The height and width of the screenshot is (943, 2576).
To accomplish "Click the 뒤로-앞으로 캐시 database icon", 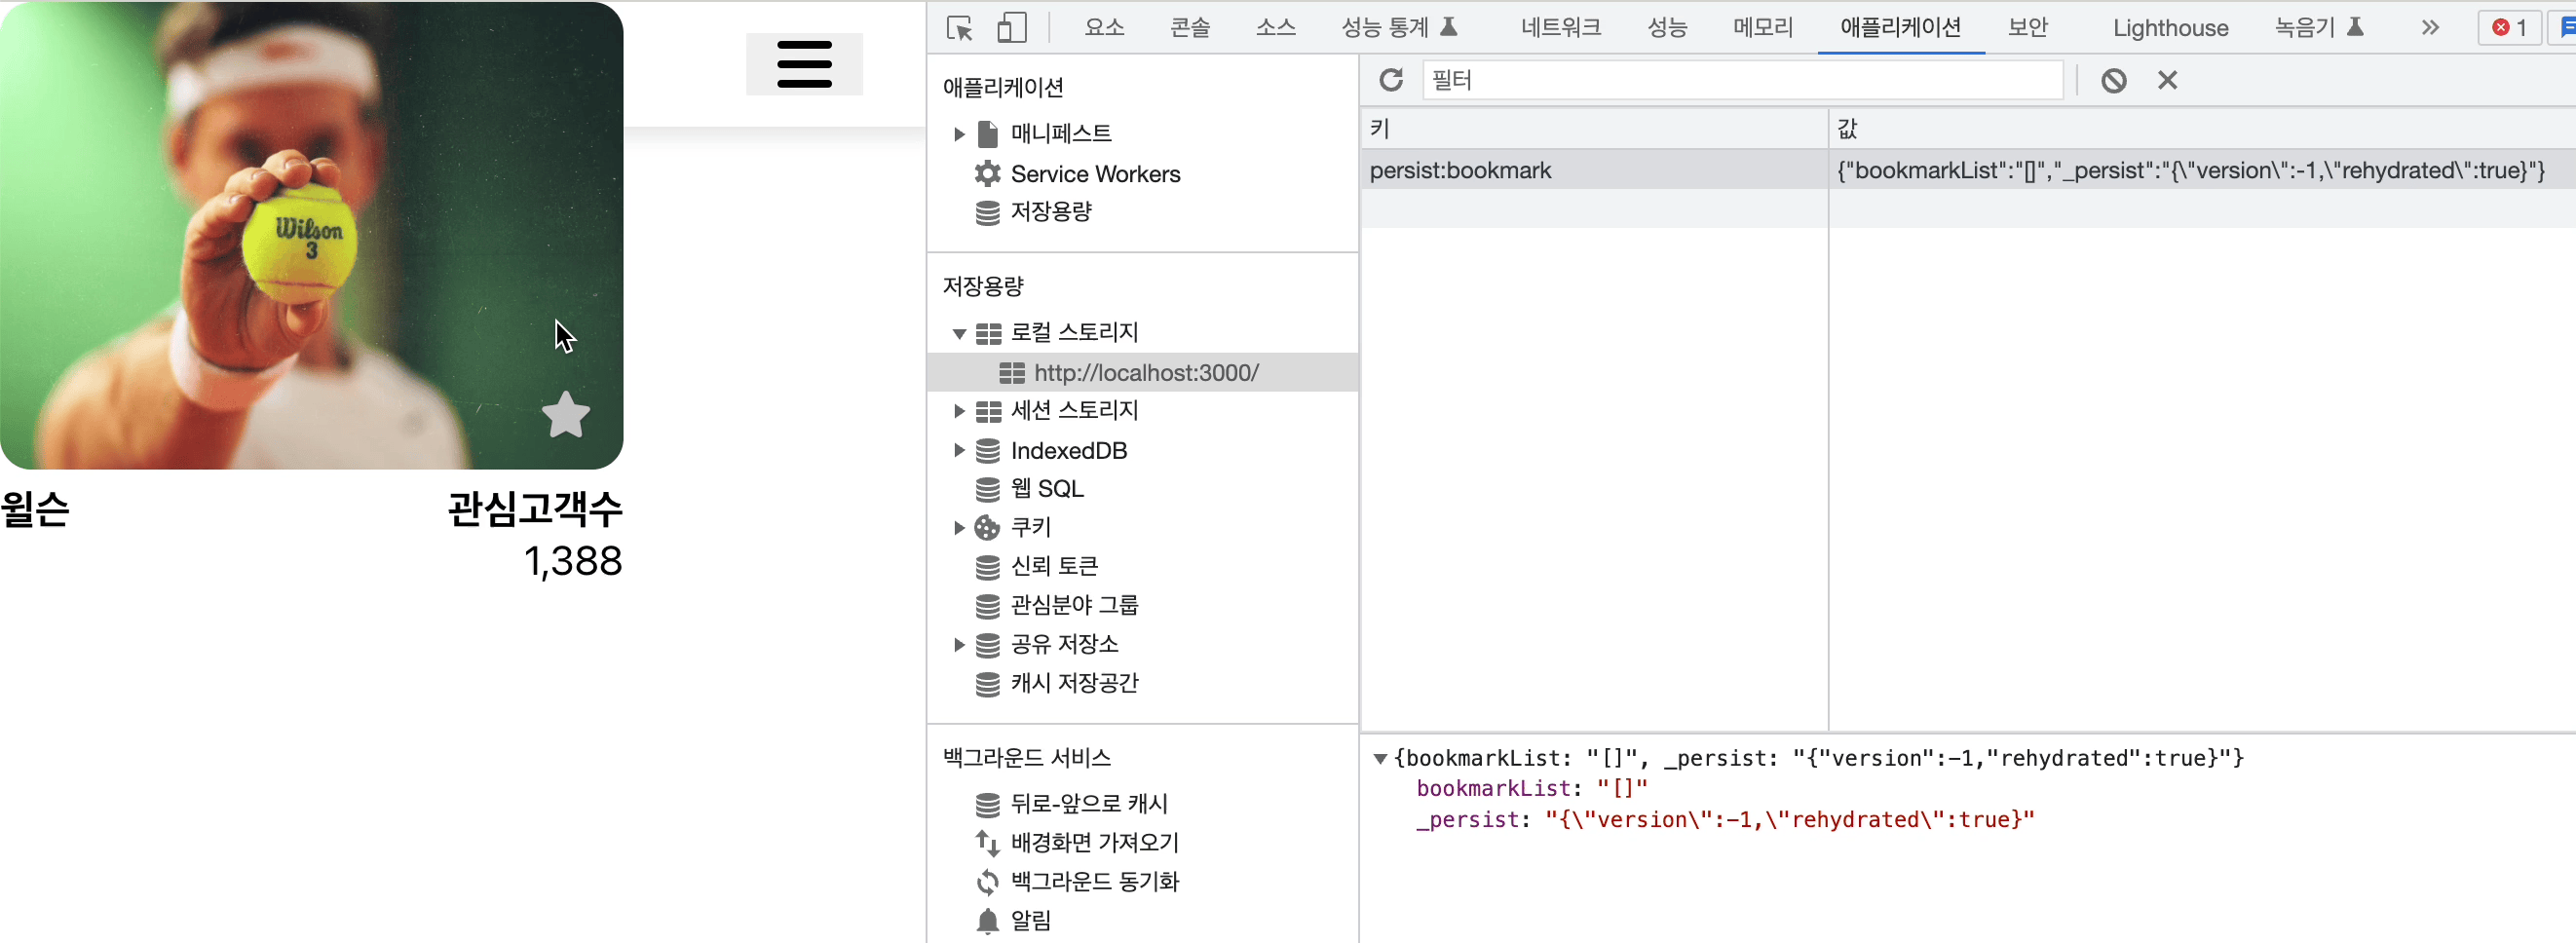I will [x=987, y=804].
